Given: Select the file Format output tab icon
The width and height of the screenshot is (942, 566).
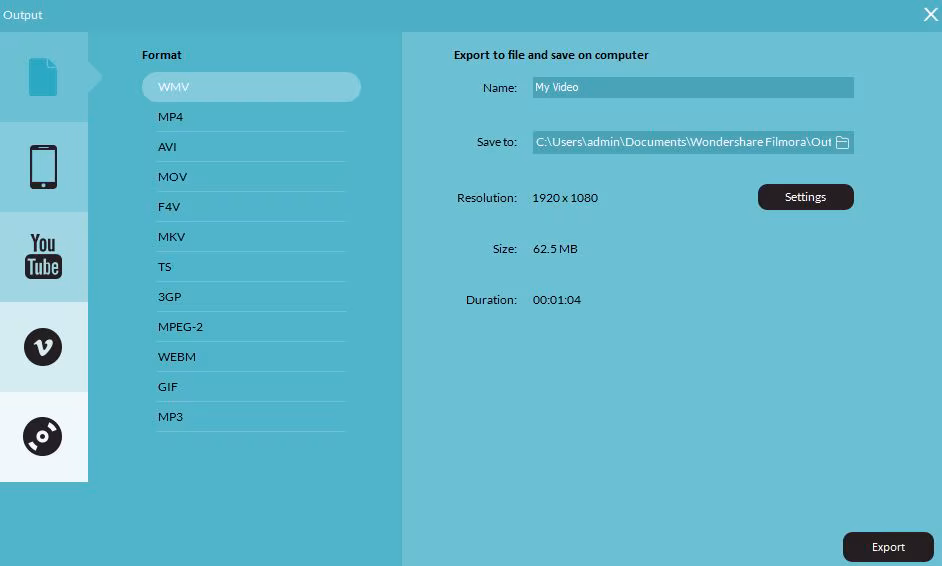Looking at the screenshot, I should click(43, 77).
